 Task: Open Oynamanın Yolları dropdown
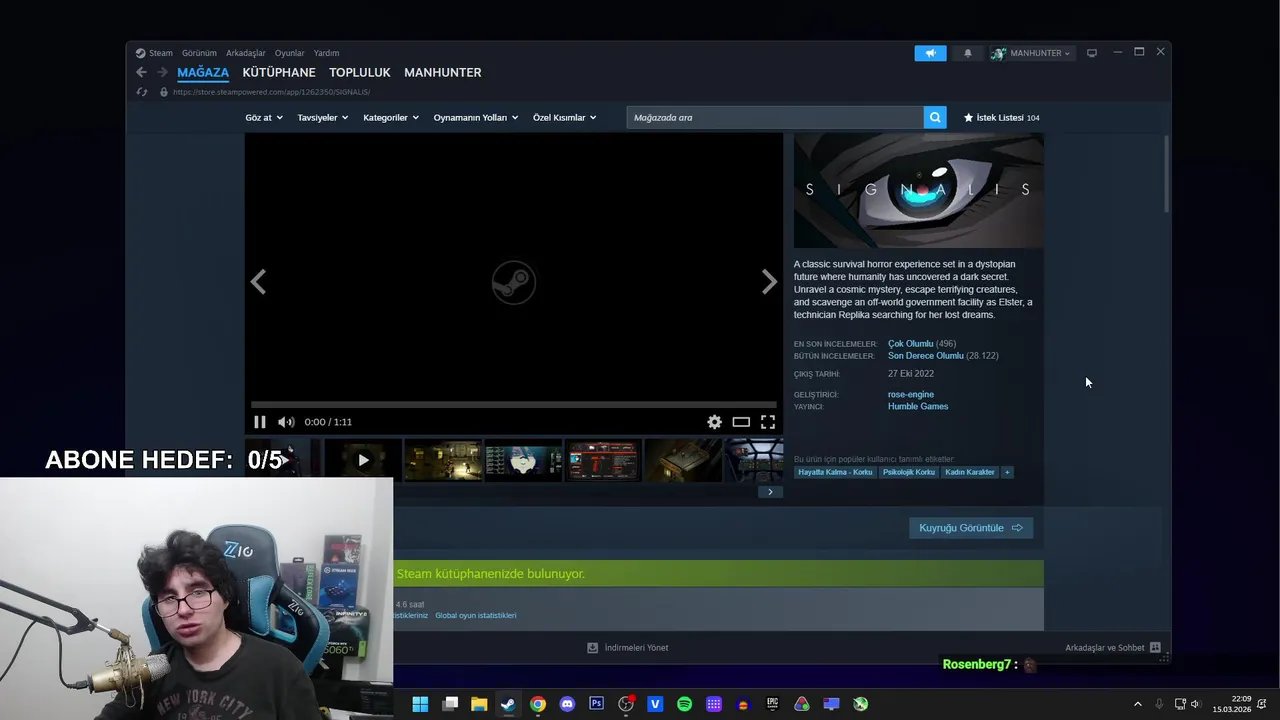[476, 117]
